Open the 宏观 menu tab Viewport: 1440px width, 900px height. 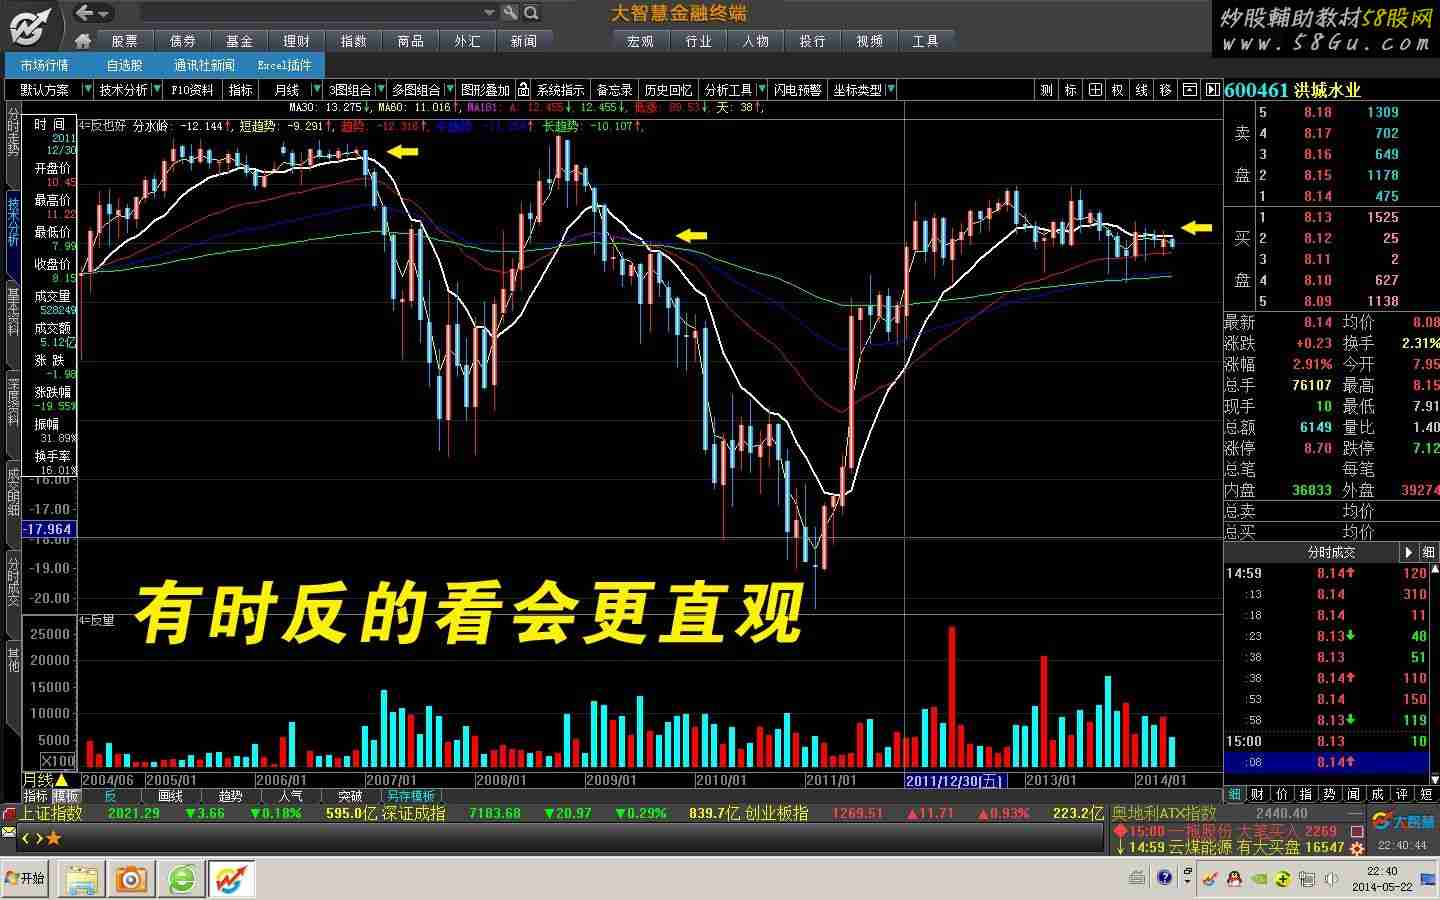[x=641, y=41]
